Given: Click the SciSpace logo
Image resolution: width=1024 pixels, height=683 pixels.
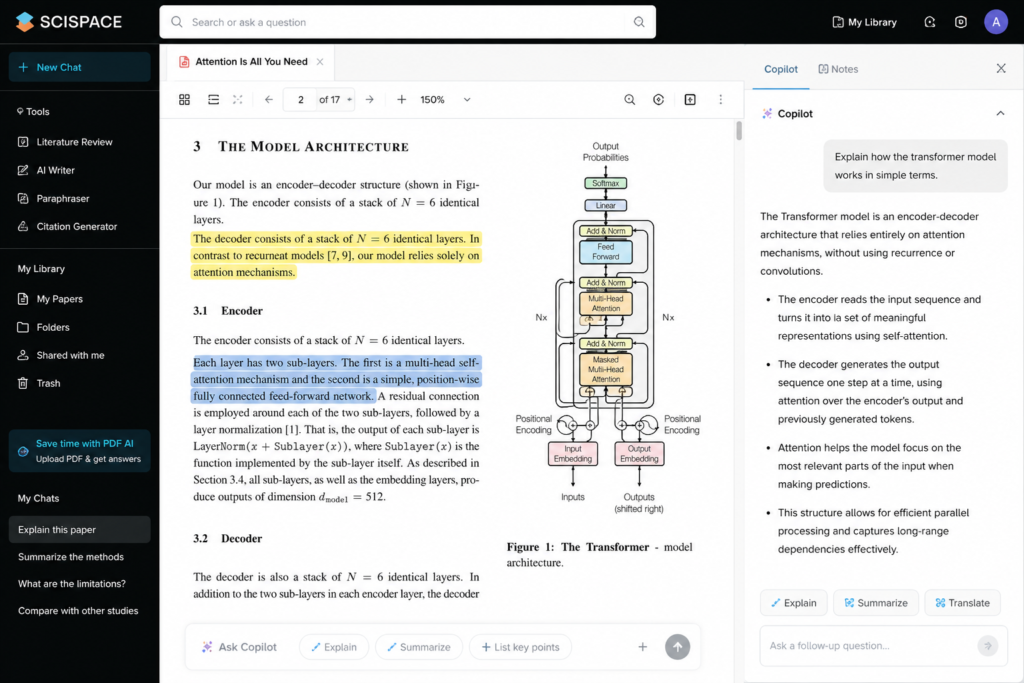Looking at the screenshot, I should (x=69, y=22).
